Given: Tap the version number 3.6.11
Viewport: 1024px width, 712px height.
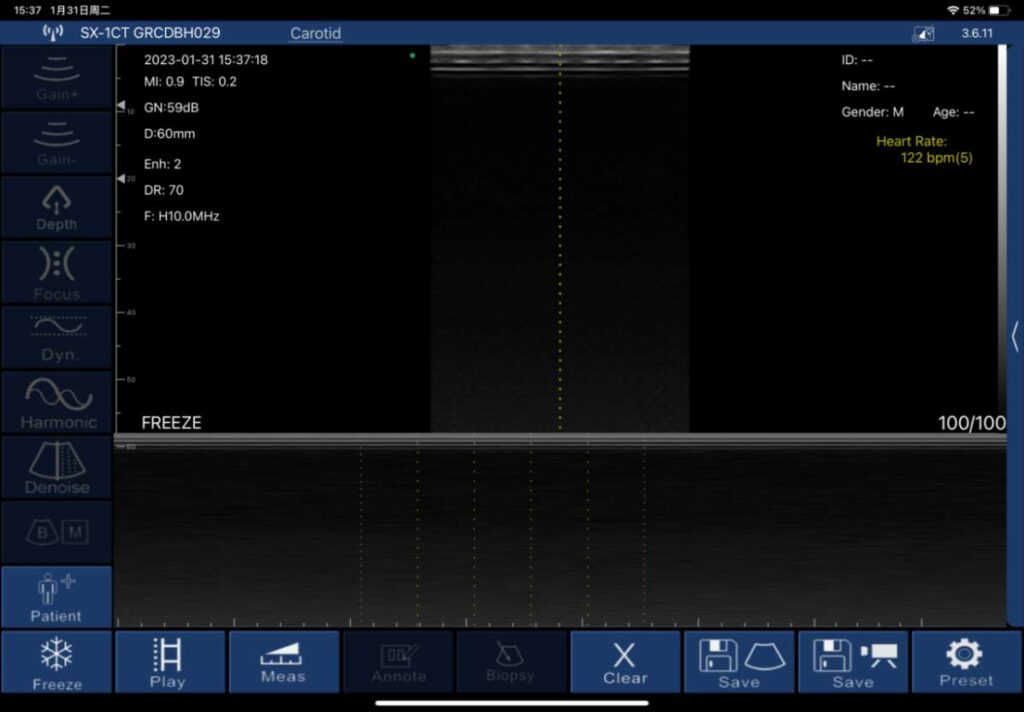Looking at the screenshot, I should [x=977, y=33].
